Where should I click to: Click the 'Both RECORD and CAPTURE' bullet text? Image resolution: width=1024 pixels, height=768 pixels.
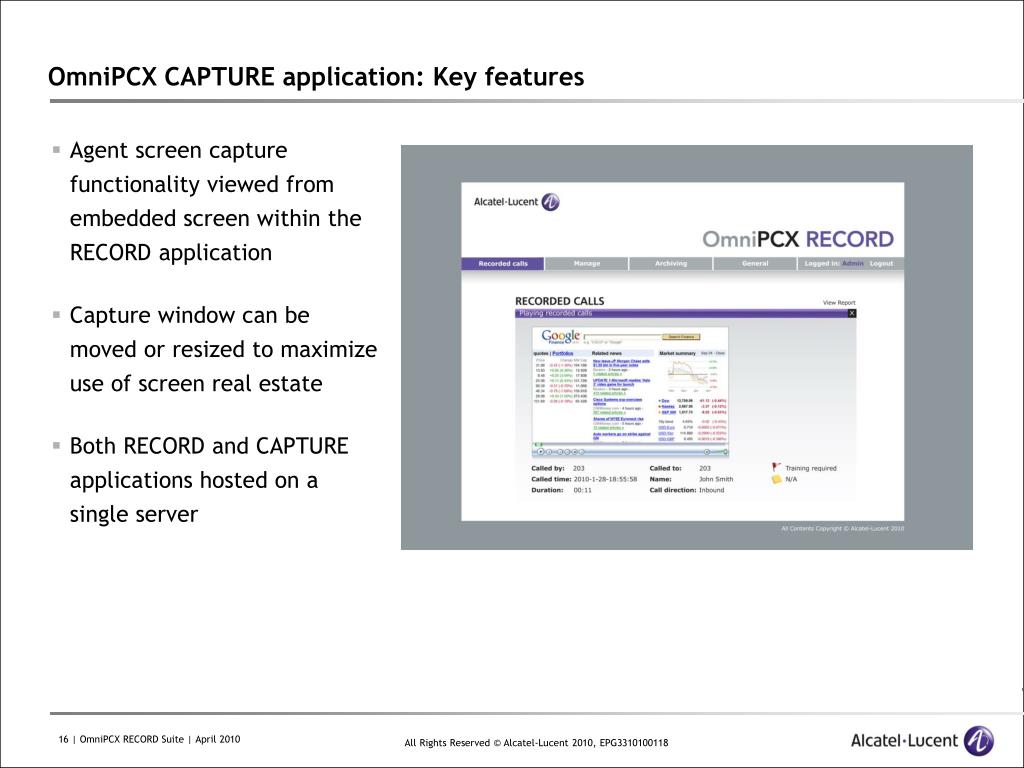[209, 446]
